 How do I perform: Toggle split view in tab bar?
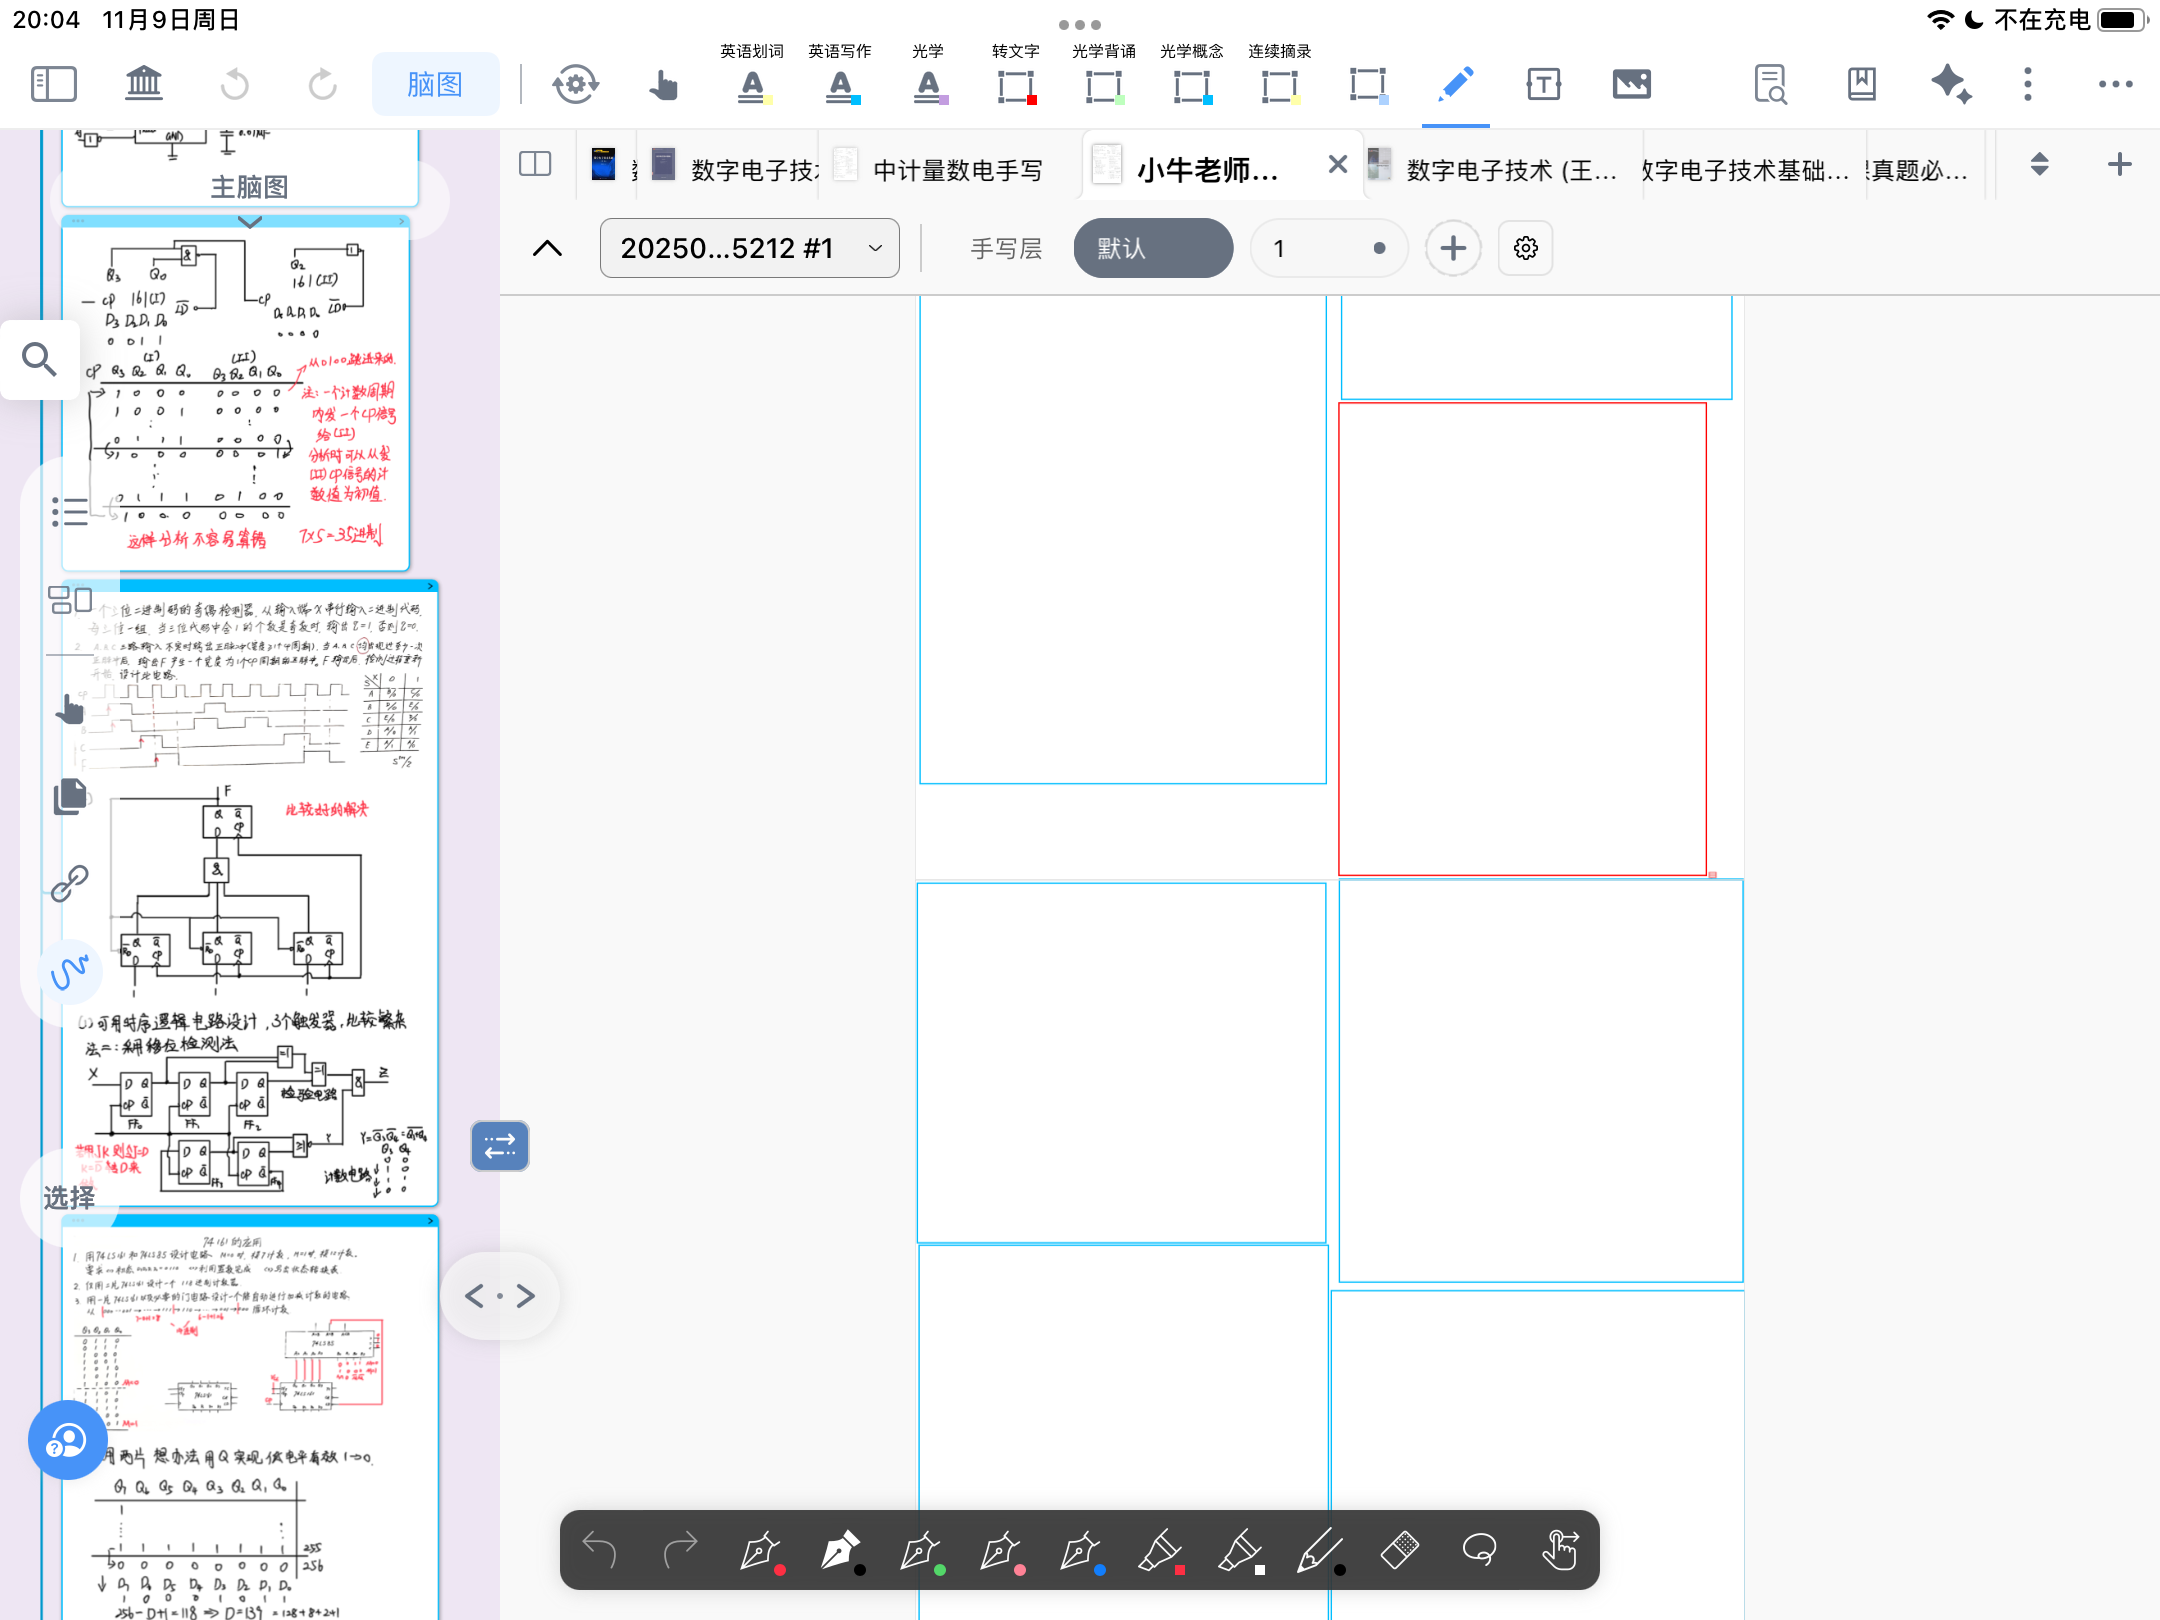[535, 164]
